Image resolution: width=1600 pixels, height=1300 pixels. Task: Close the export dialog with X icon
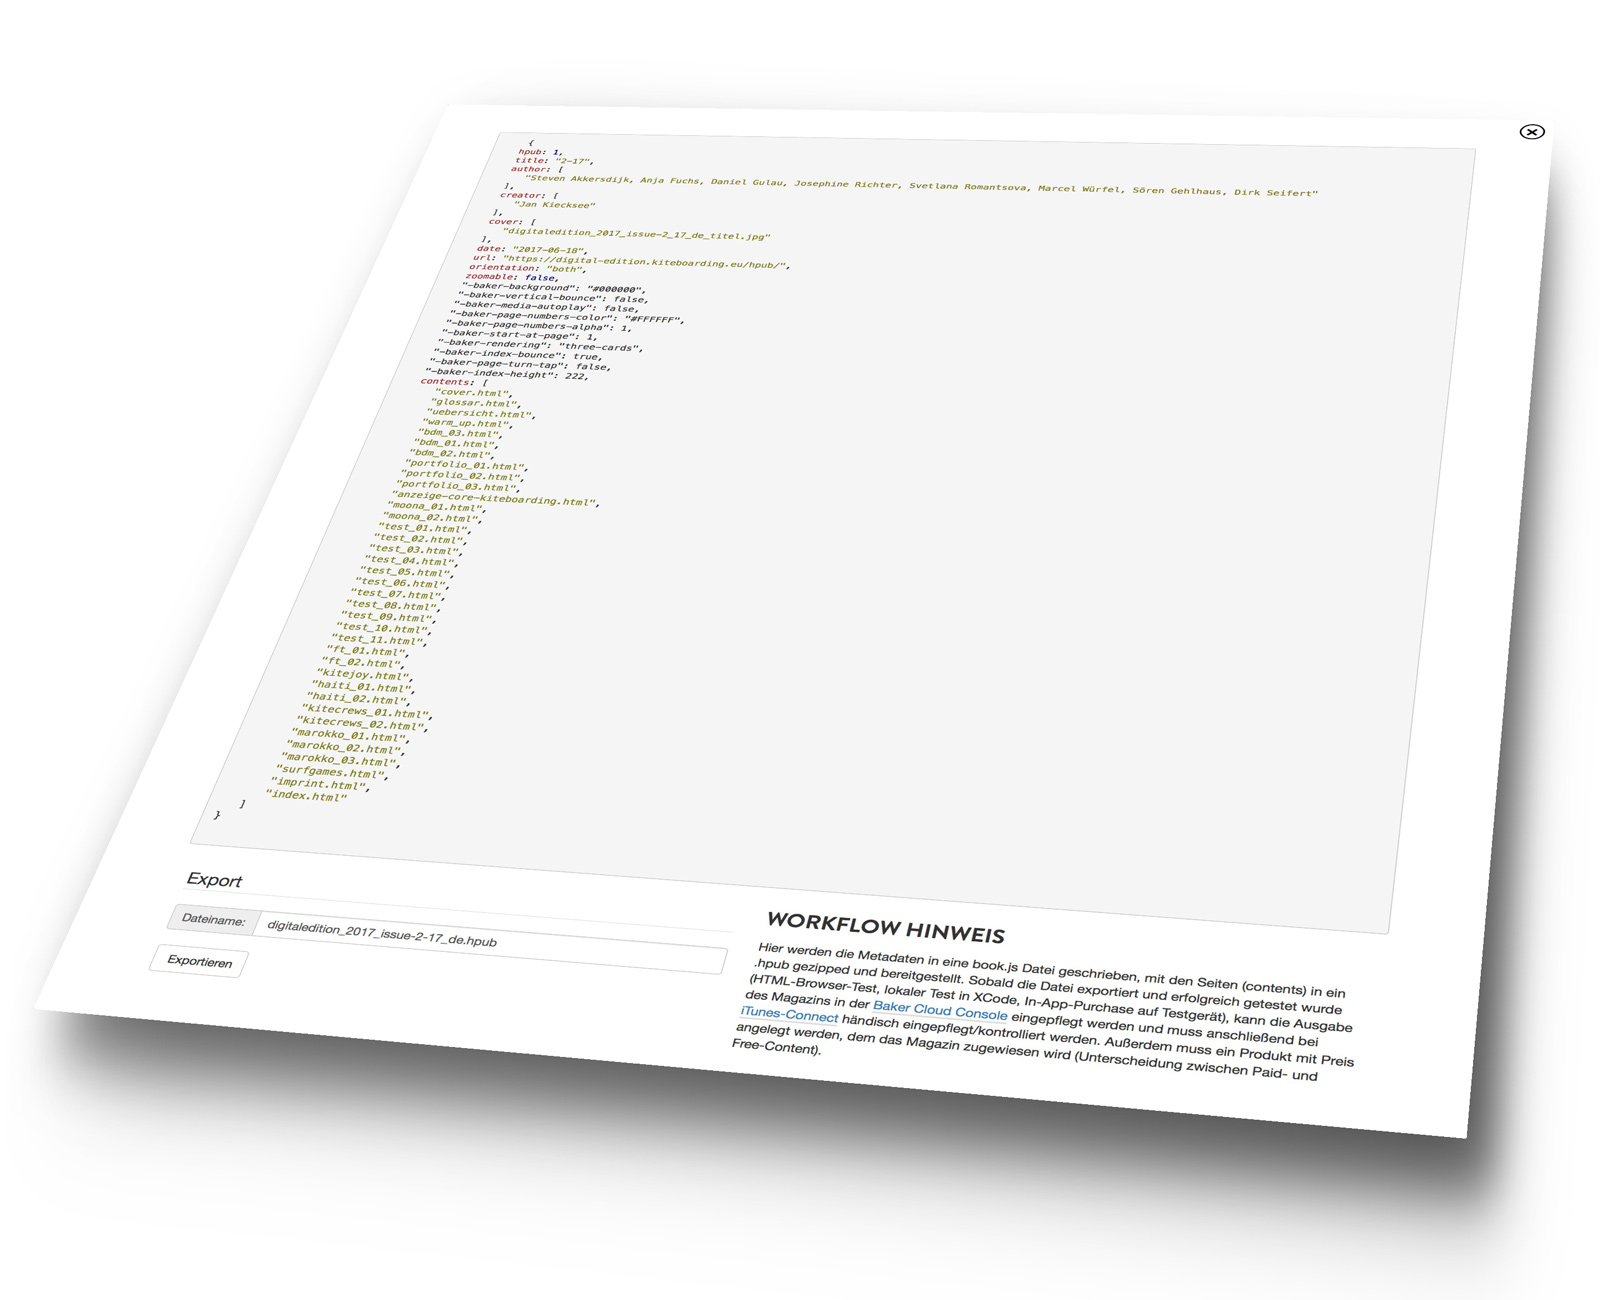(1531, 132)
